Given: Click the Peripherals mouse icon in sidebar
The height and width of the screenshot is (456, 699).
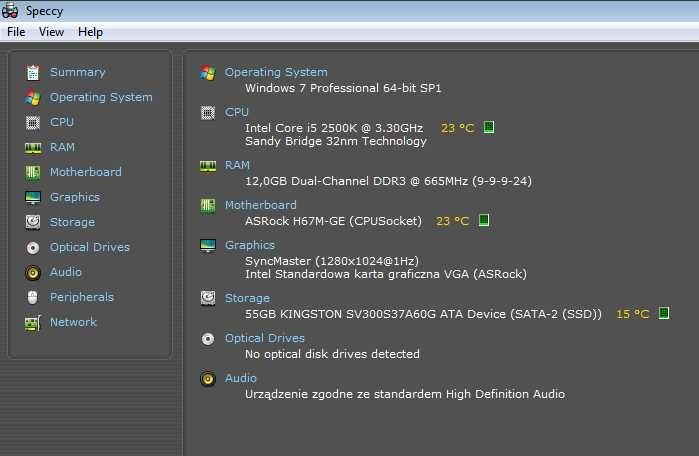Looking at the screenshot, I should click(x=33, y=297).
